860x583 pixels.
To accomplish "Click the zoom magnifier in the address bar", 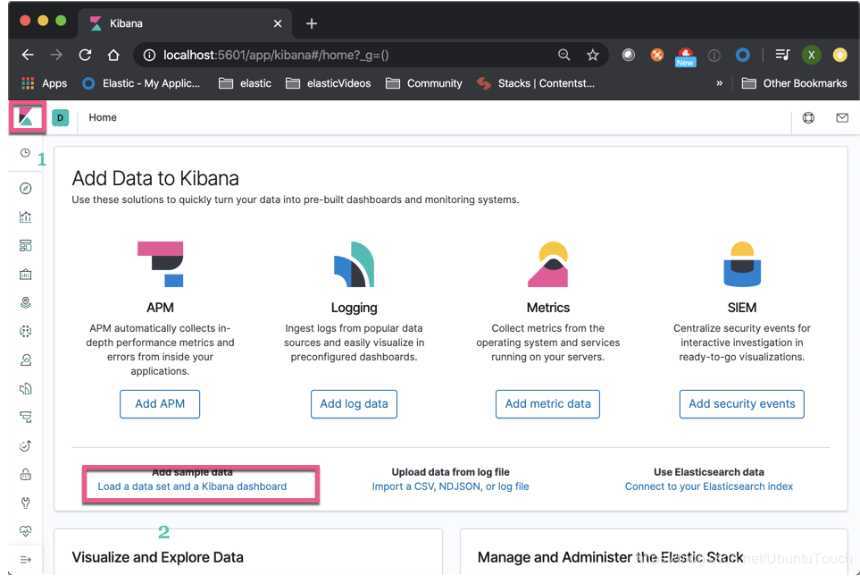I will point(564,55).
